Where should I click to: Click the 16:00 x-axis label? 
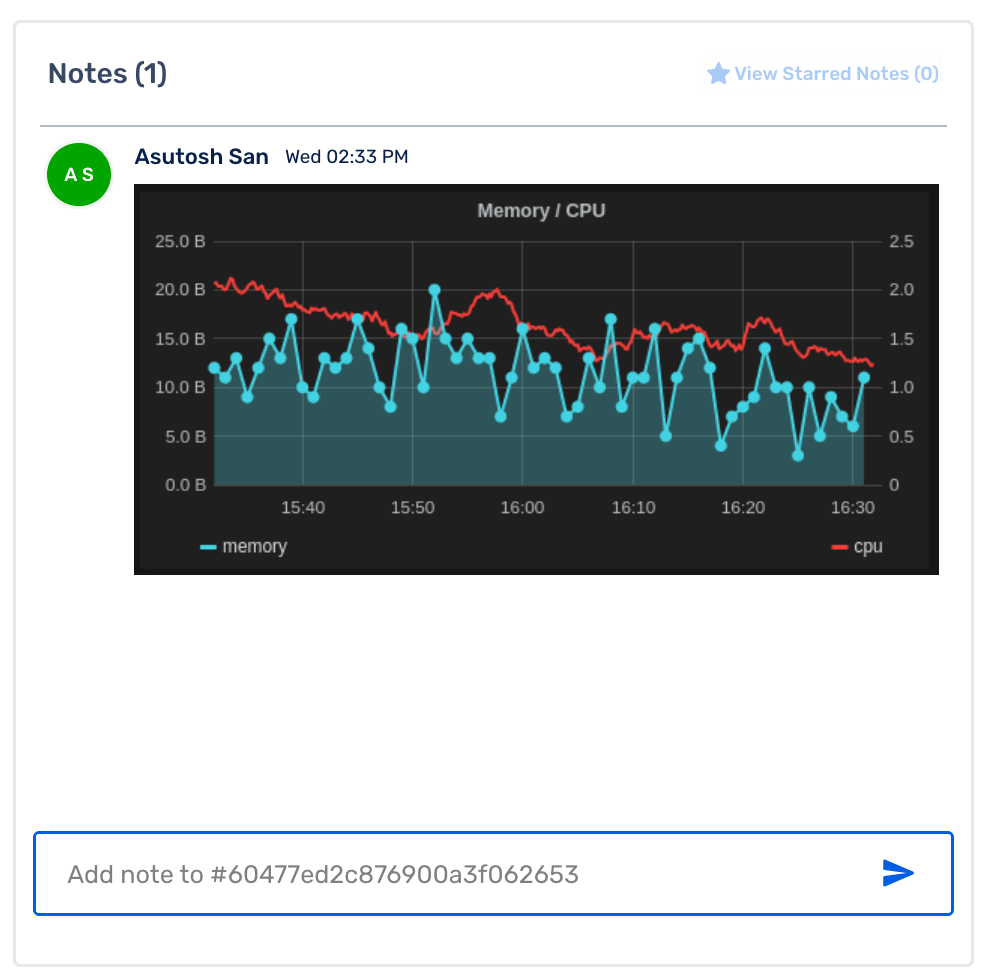[522, 508]
